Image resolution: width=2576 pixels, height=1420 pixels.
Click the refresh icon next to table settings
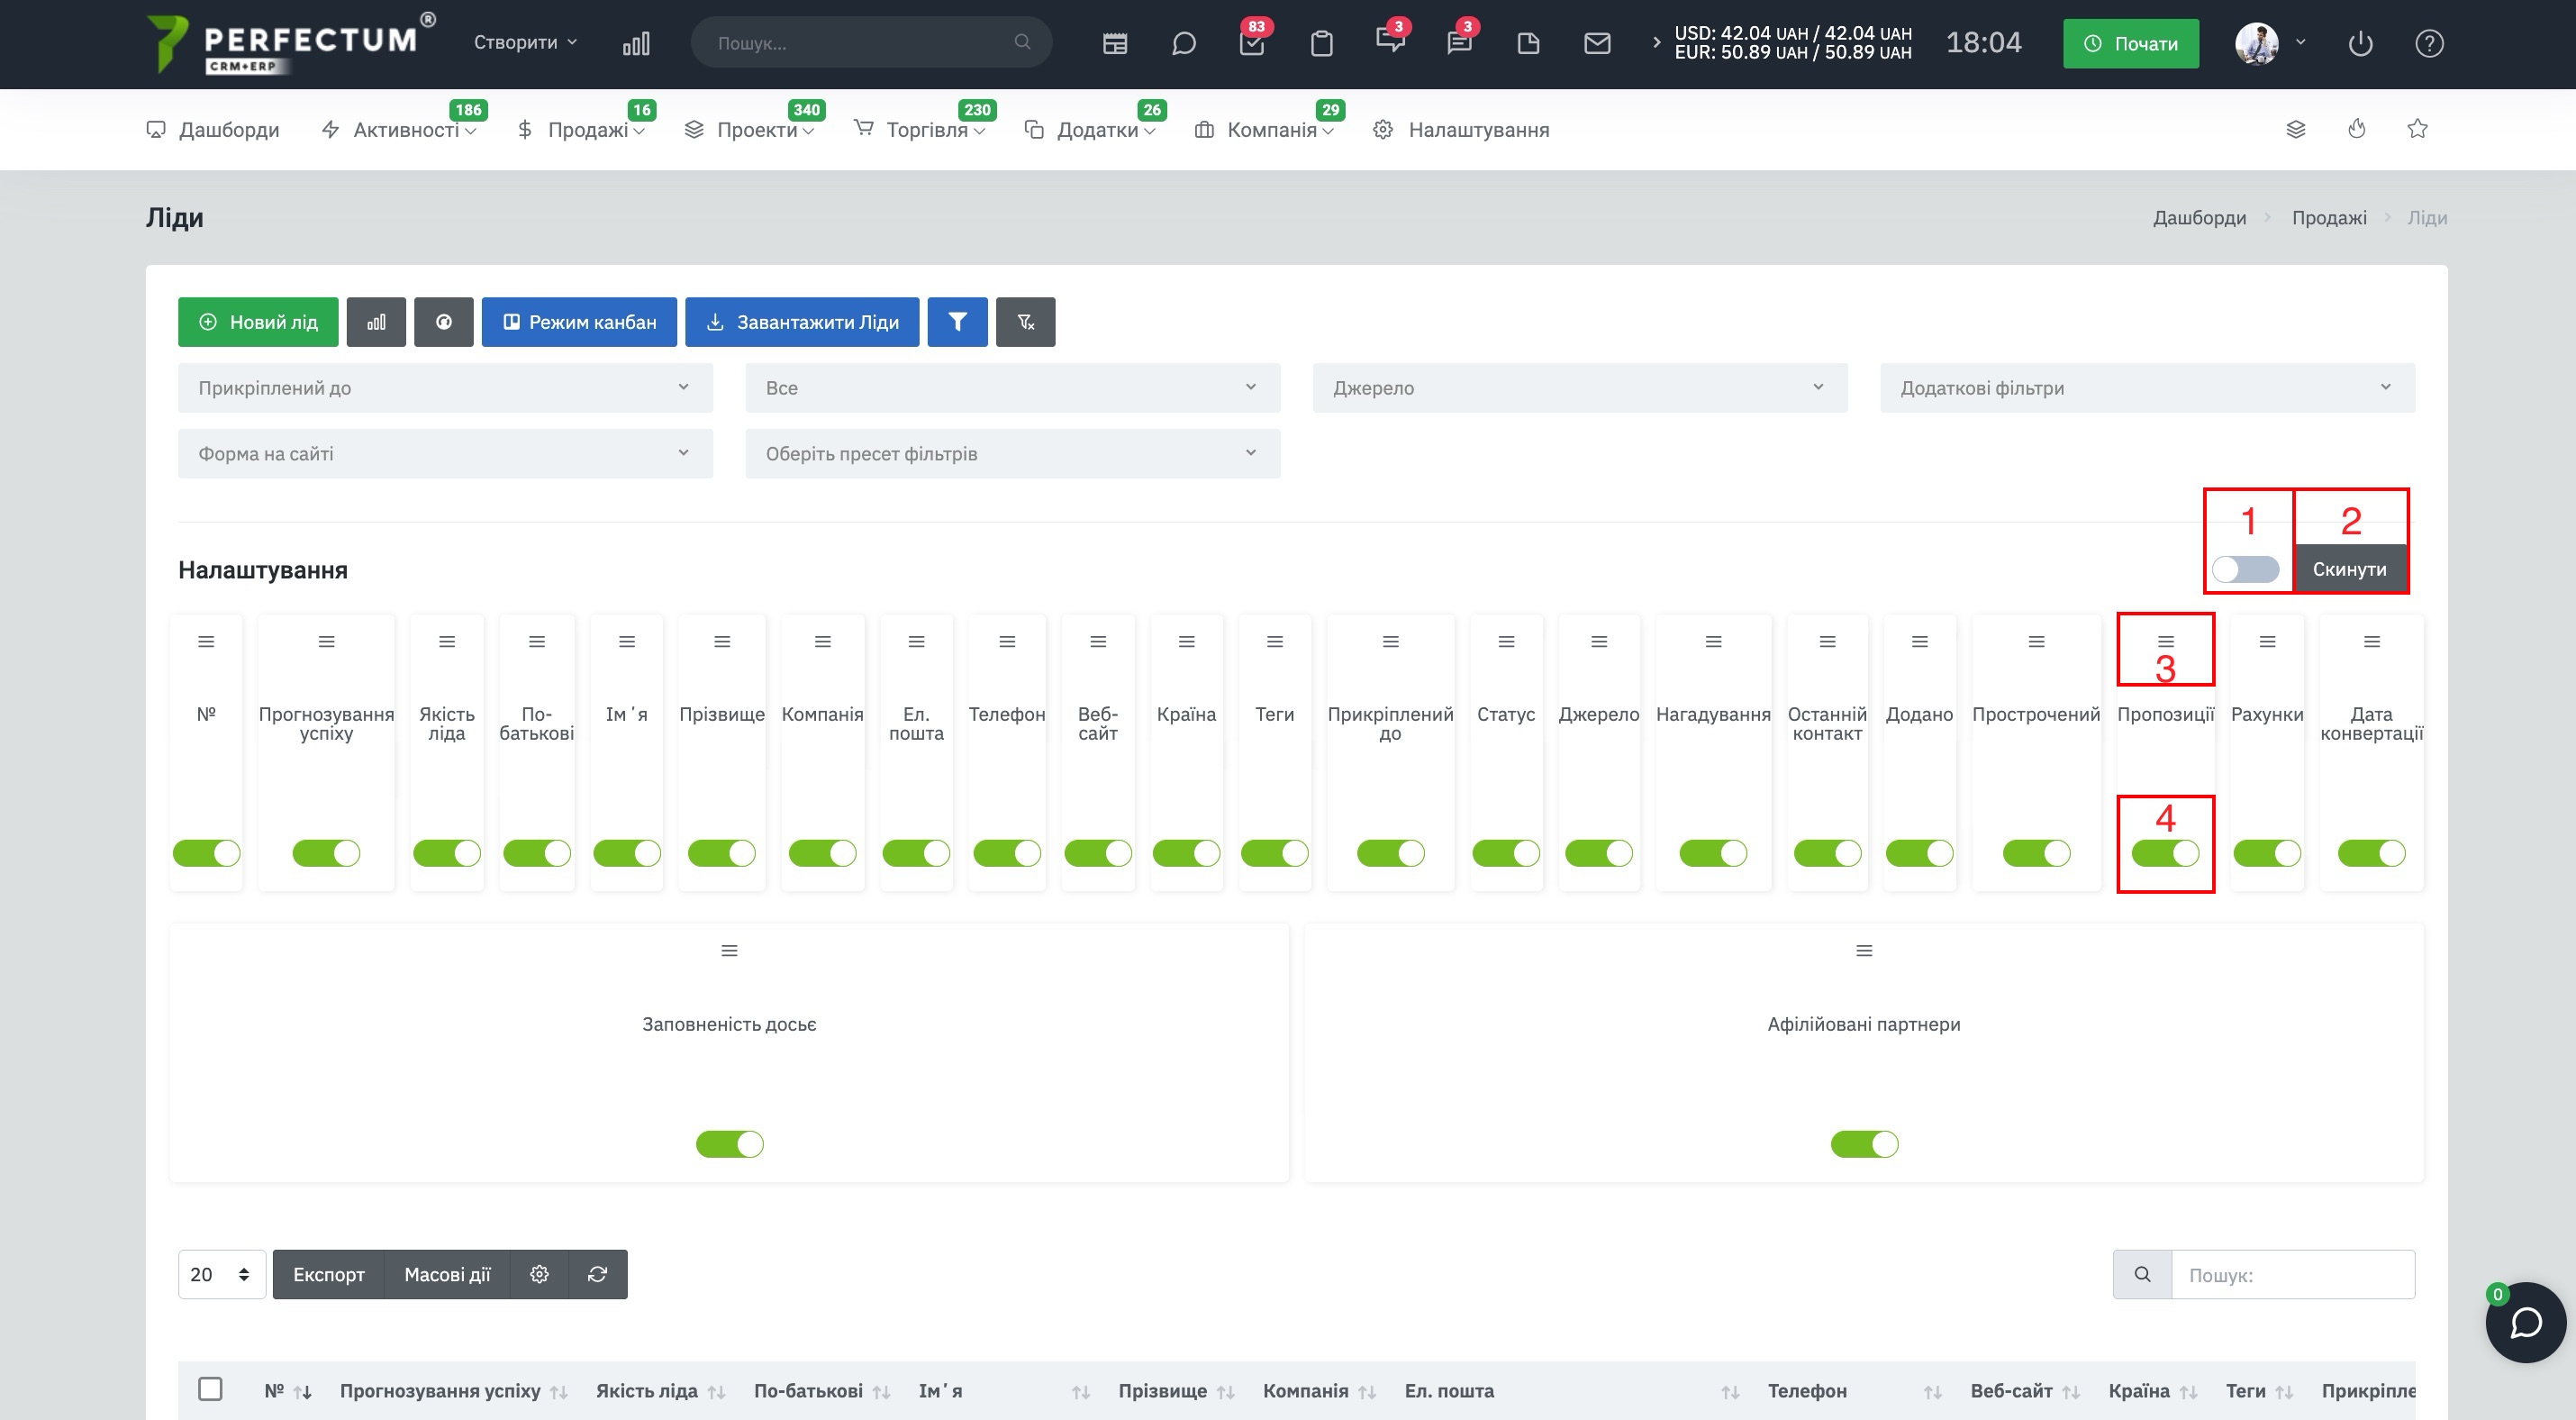click(x=598, y=1274)
